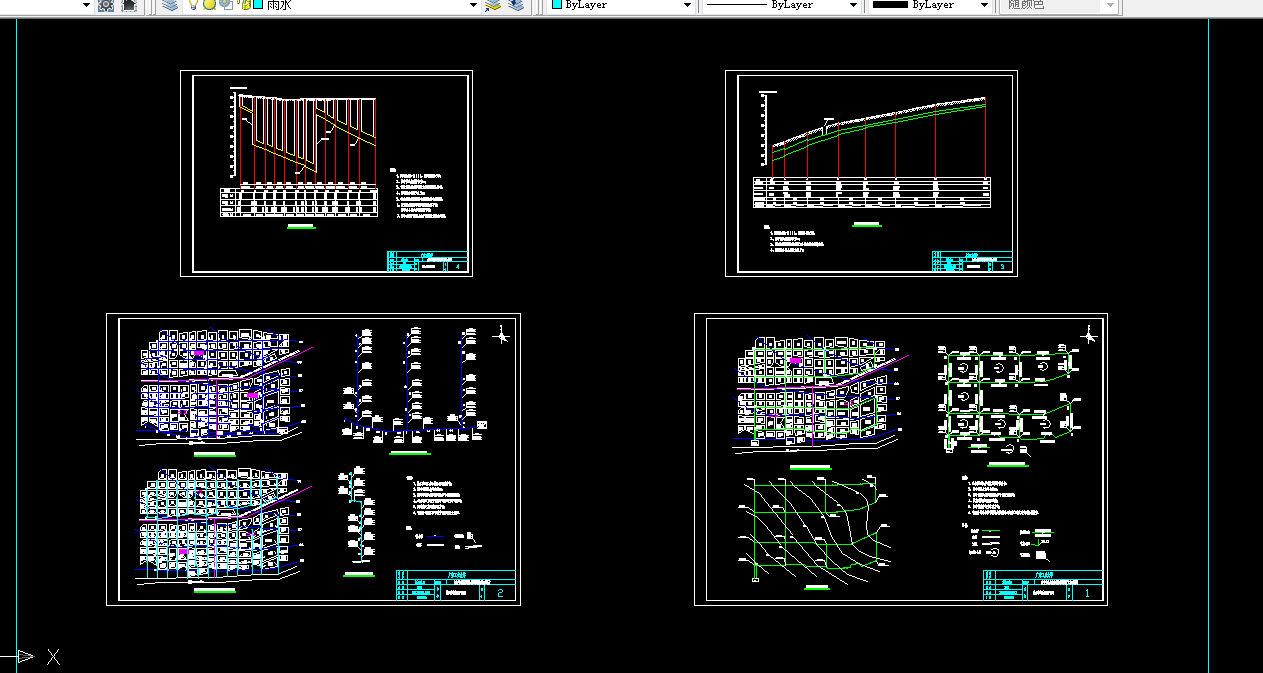Click the north arrow symbol on sheet 2
The height and width of the screenshot is (673, 1263).
coord(503,334)
